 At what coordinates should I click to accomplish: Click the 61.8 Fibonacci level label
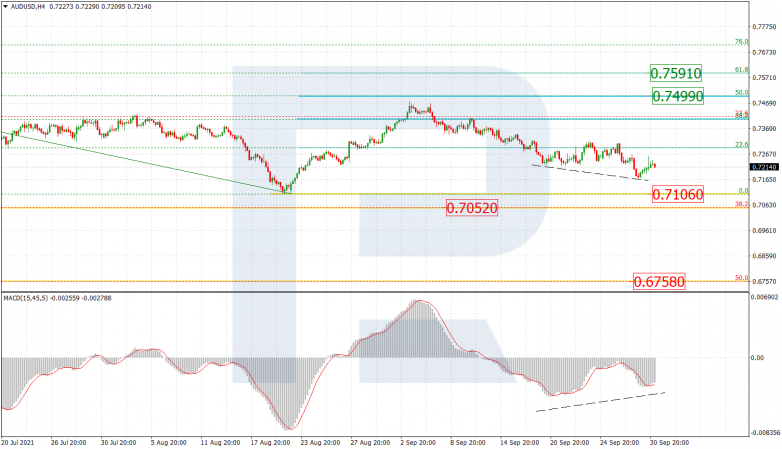(741, 70)
